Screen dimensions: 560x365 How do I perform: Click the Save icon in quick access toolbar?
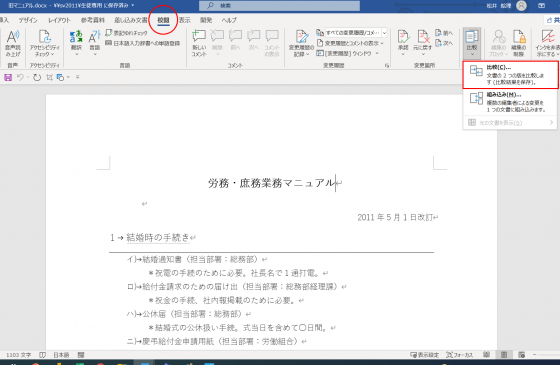(x=8, y=77)
